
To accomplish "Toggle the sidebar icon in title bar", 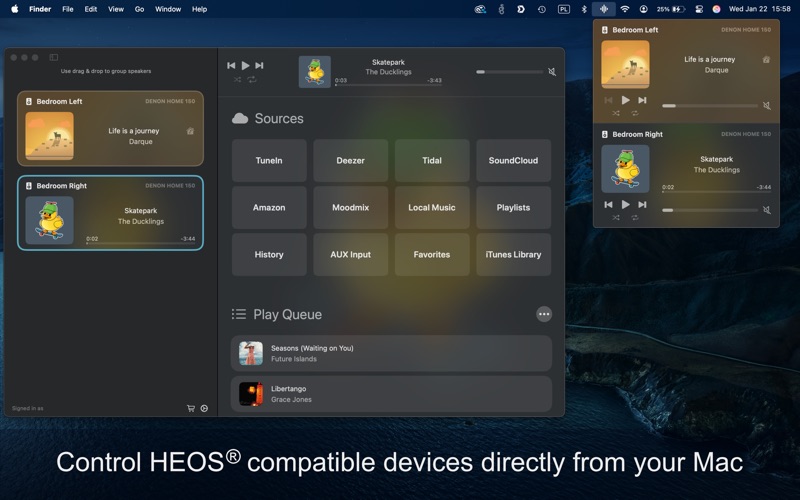I will [54, 57].
